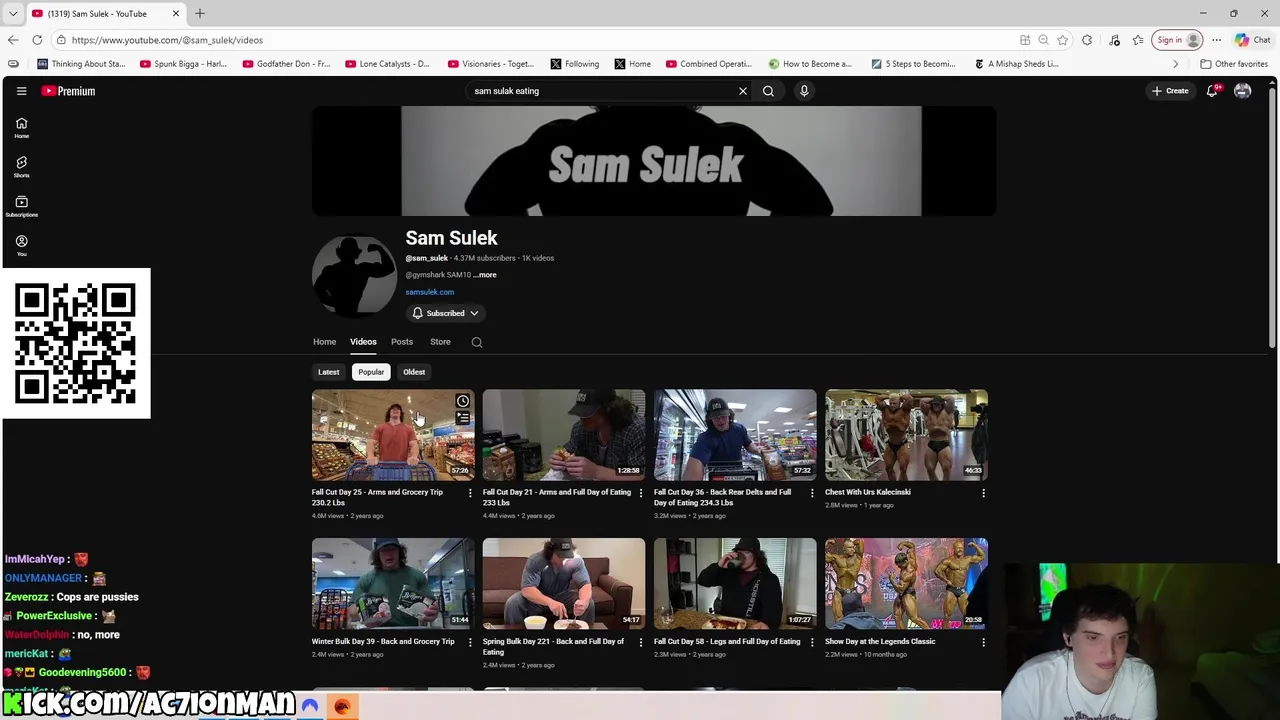
Task: Open the 'Godfather Don' bookmark
Action: [x=286, y=64]
